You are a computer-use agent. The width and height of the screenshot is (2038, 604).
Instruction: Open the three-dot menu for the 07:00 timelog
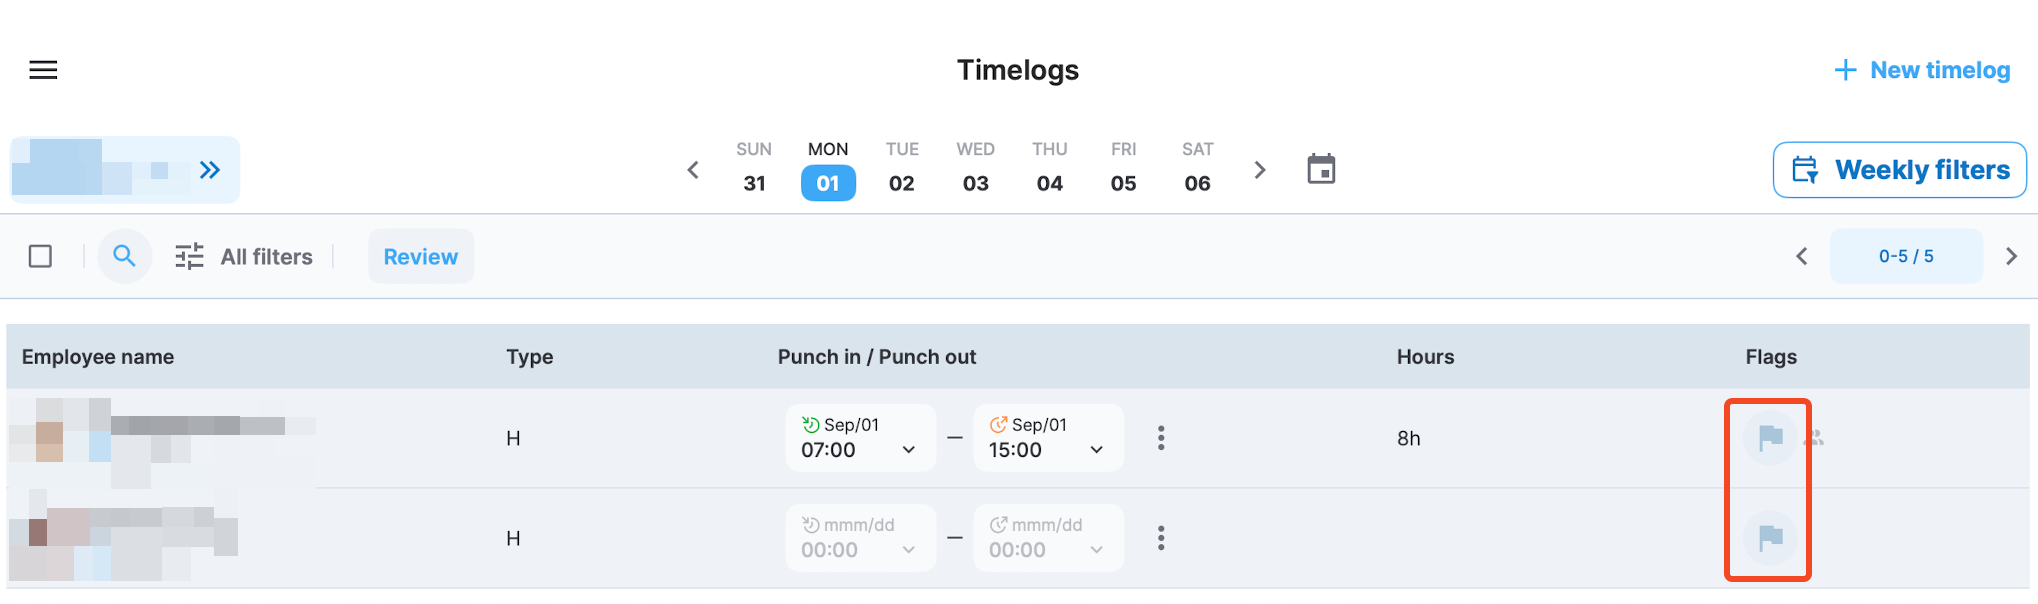(x=1161, y=438)
